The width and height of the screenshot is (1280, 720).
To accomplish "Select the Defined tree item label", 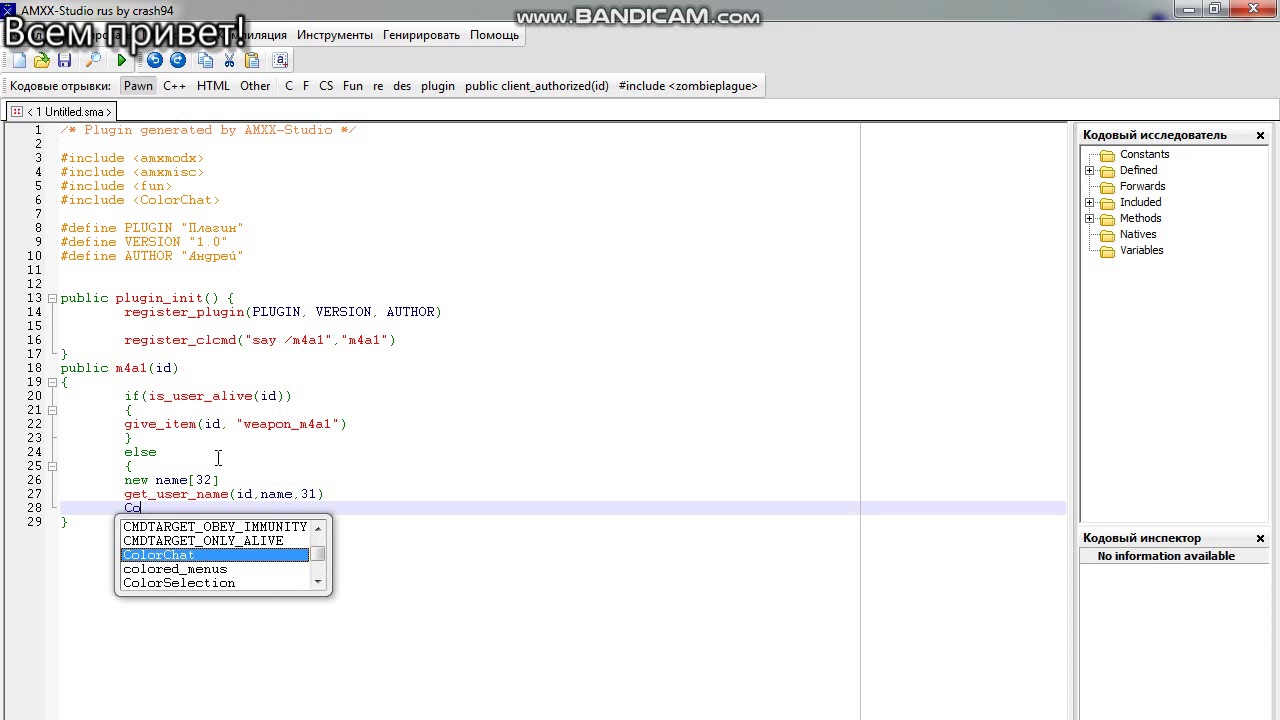I will click(x=1138, y=171).
